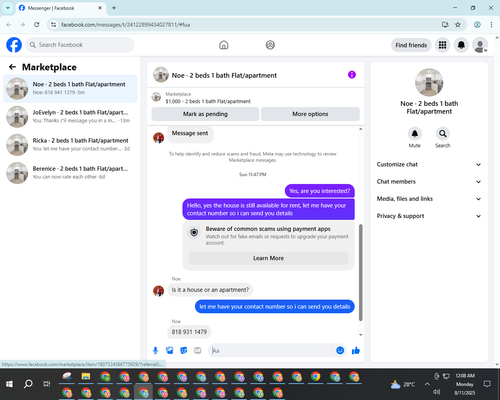Click More options button

point(310,114)
